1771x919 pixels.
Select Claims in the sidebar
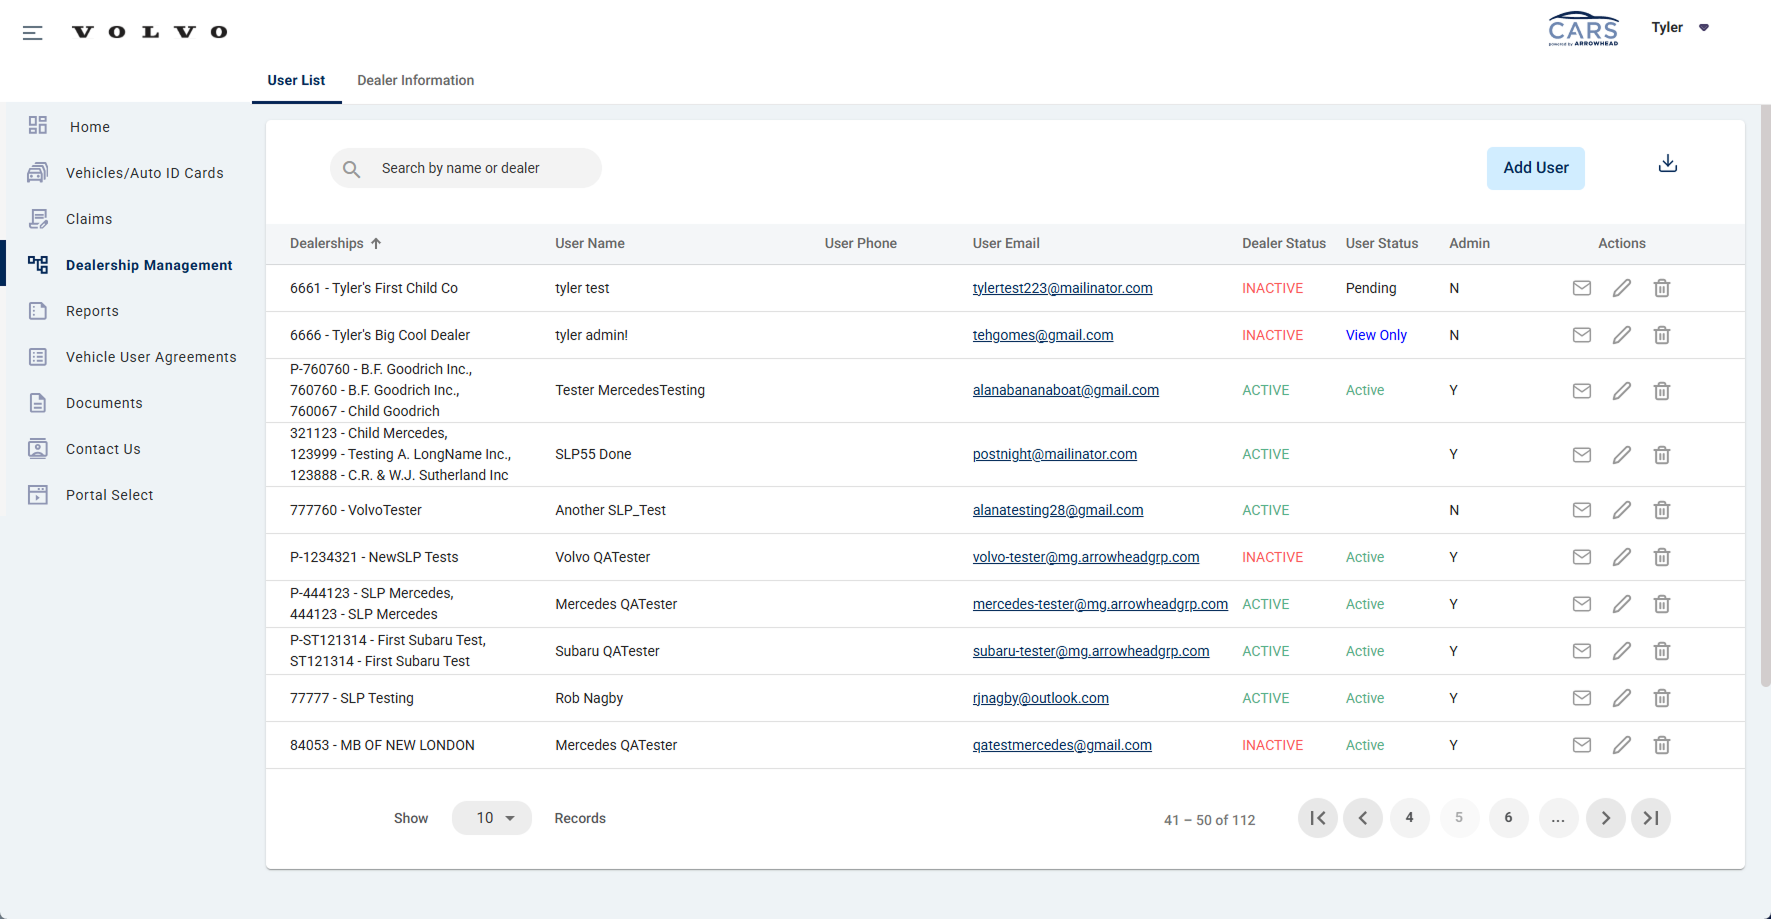pyautogui.click(x=89, y=218)
